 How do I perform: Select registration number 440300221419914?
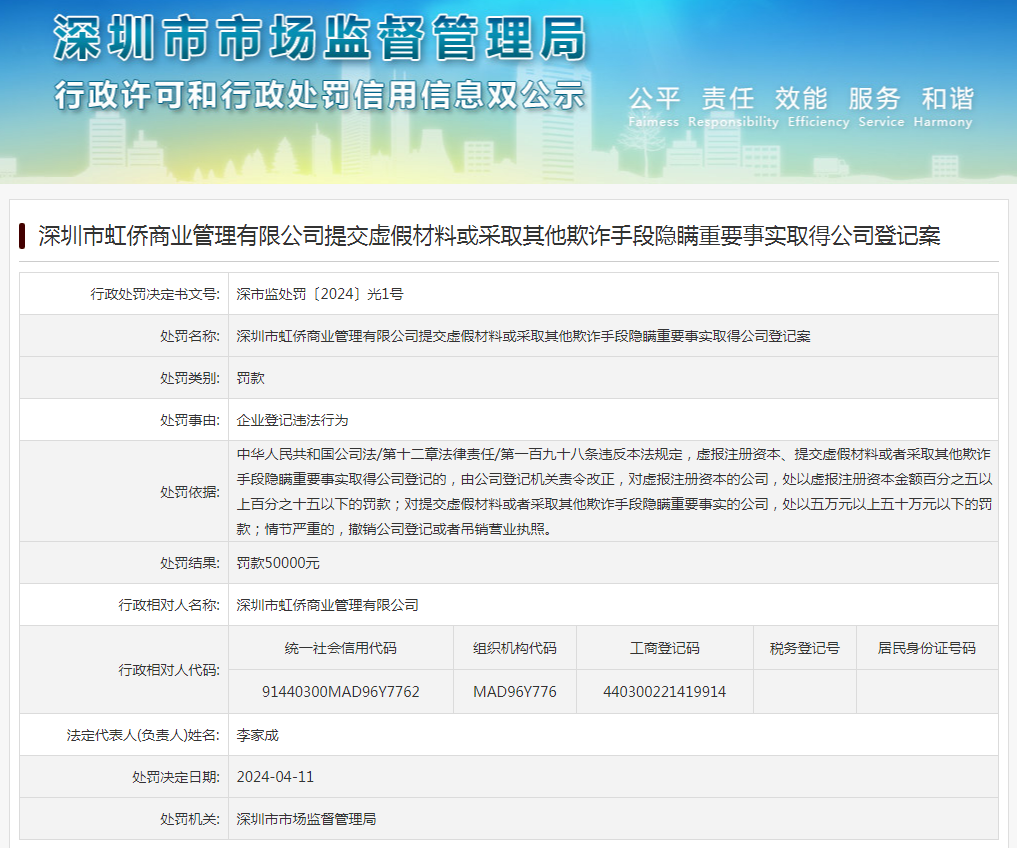coord(664,692)
